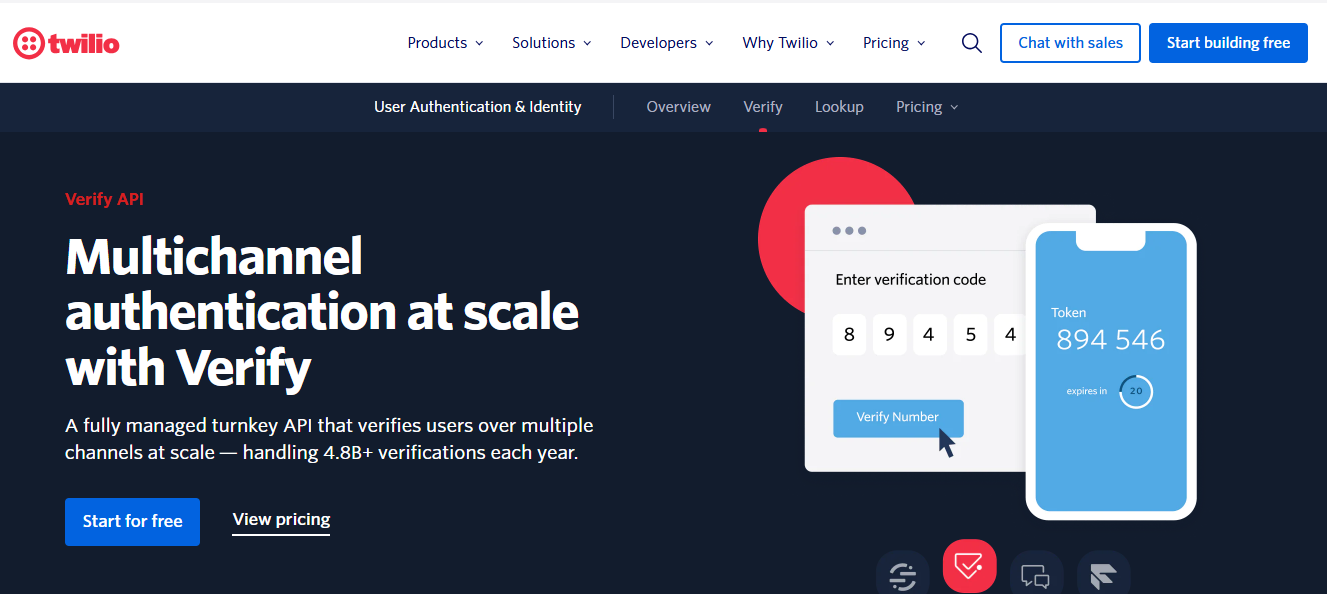Expand the Products dropdown
Viewport: 1327px width, 594px height.
[x=444, y=43]
